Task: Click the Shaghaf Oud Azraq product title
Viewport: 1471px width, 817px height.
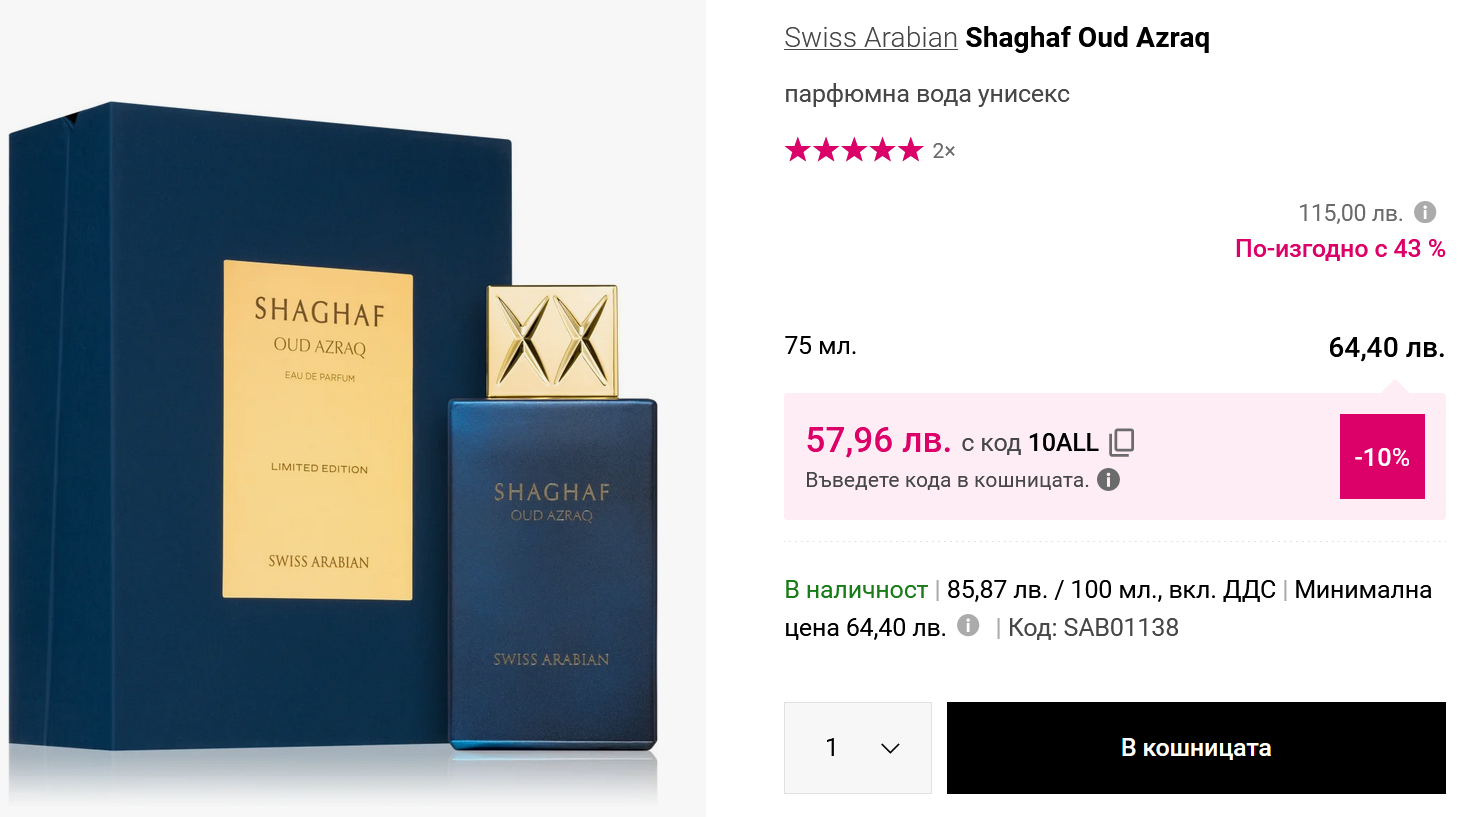Action: (1087, 38)
